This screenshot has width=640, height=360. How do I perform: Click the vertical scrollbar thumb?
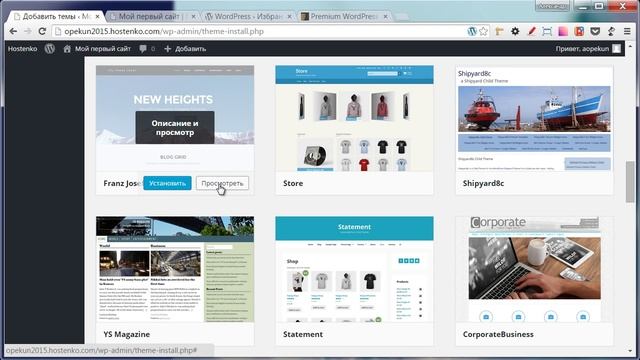point(630,182)
